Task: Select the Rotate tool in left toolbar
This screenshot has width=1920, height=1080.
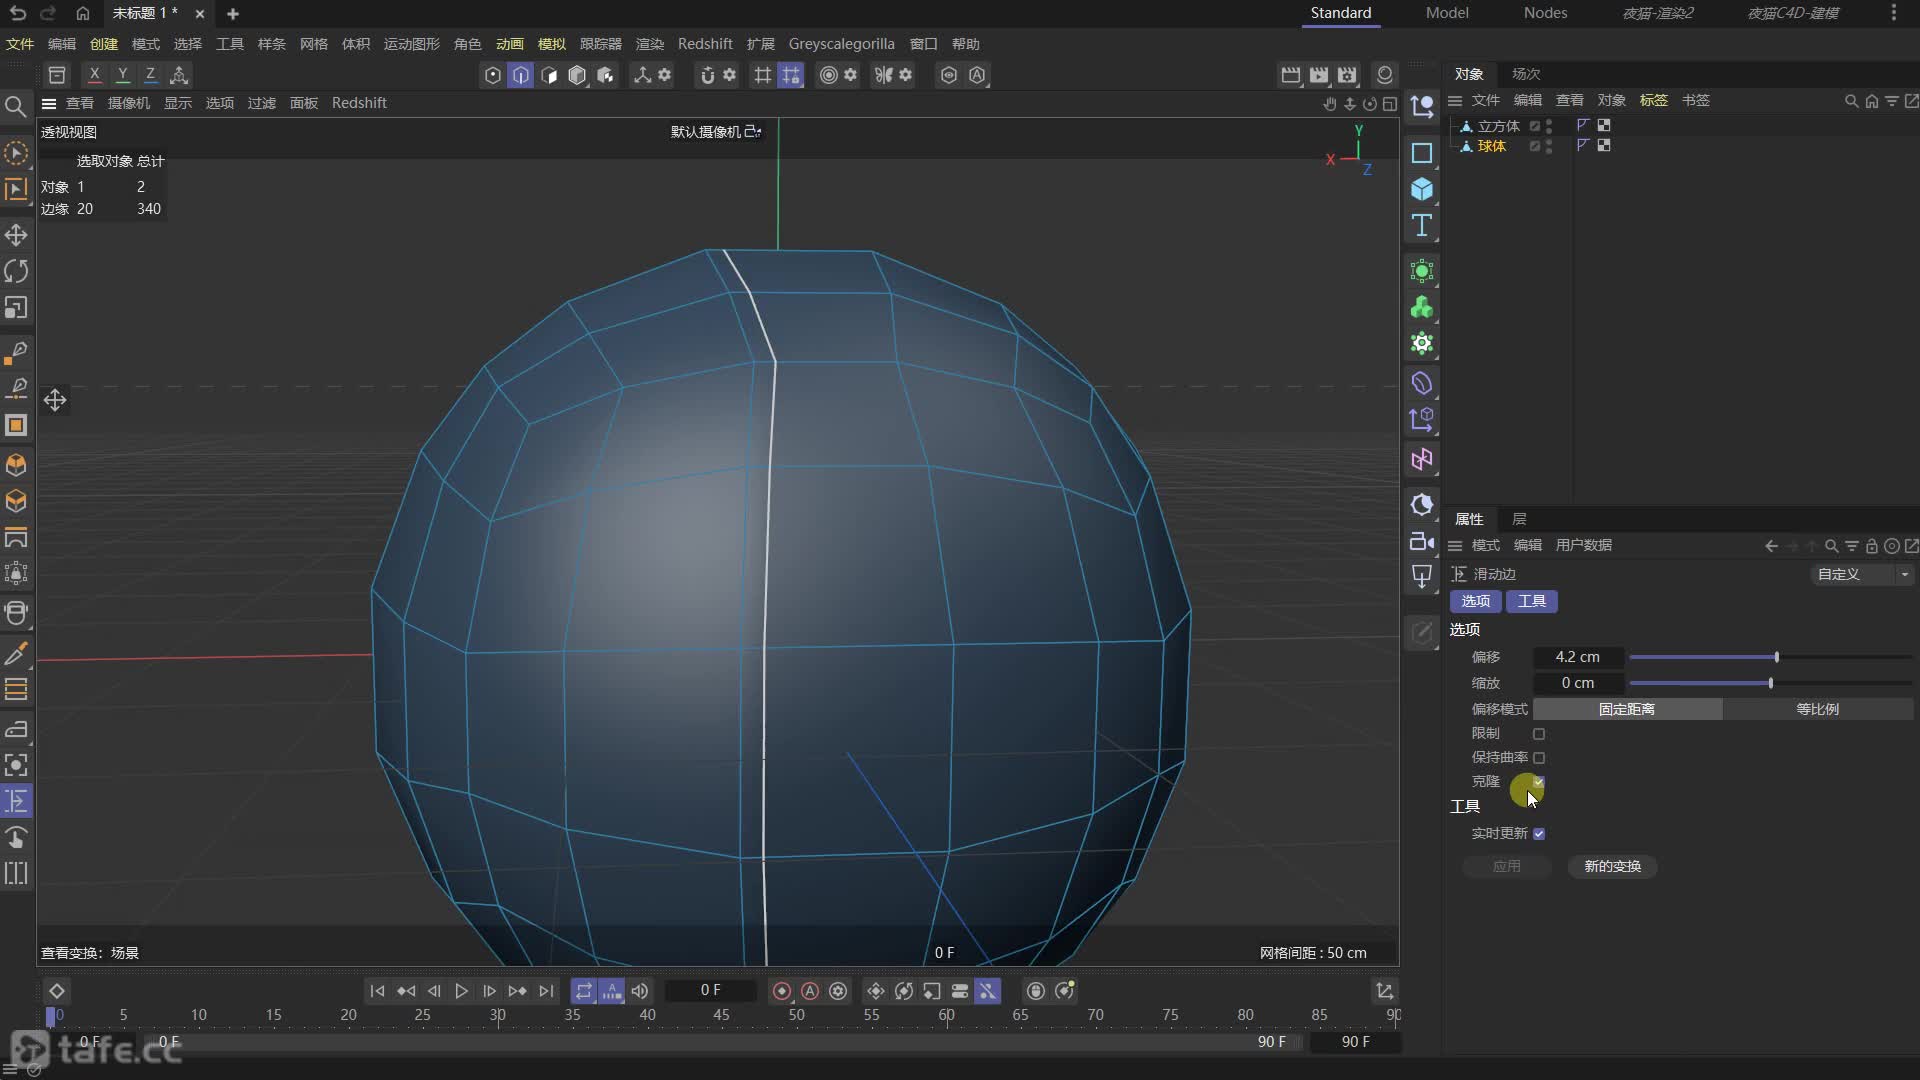Action: tap(16, 271)
